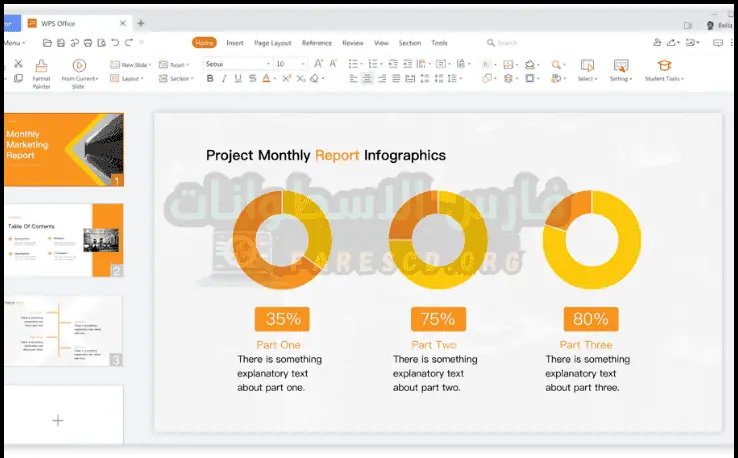Click the font color A swatch

266,78
